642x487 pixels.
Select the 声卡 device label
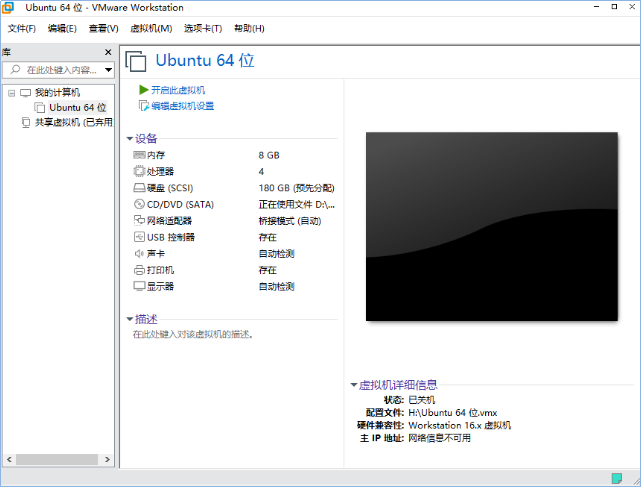pos(156,254)
